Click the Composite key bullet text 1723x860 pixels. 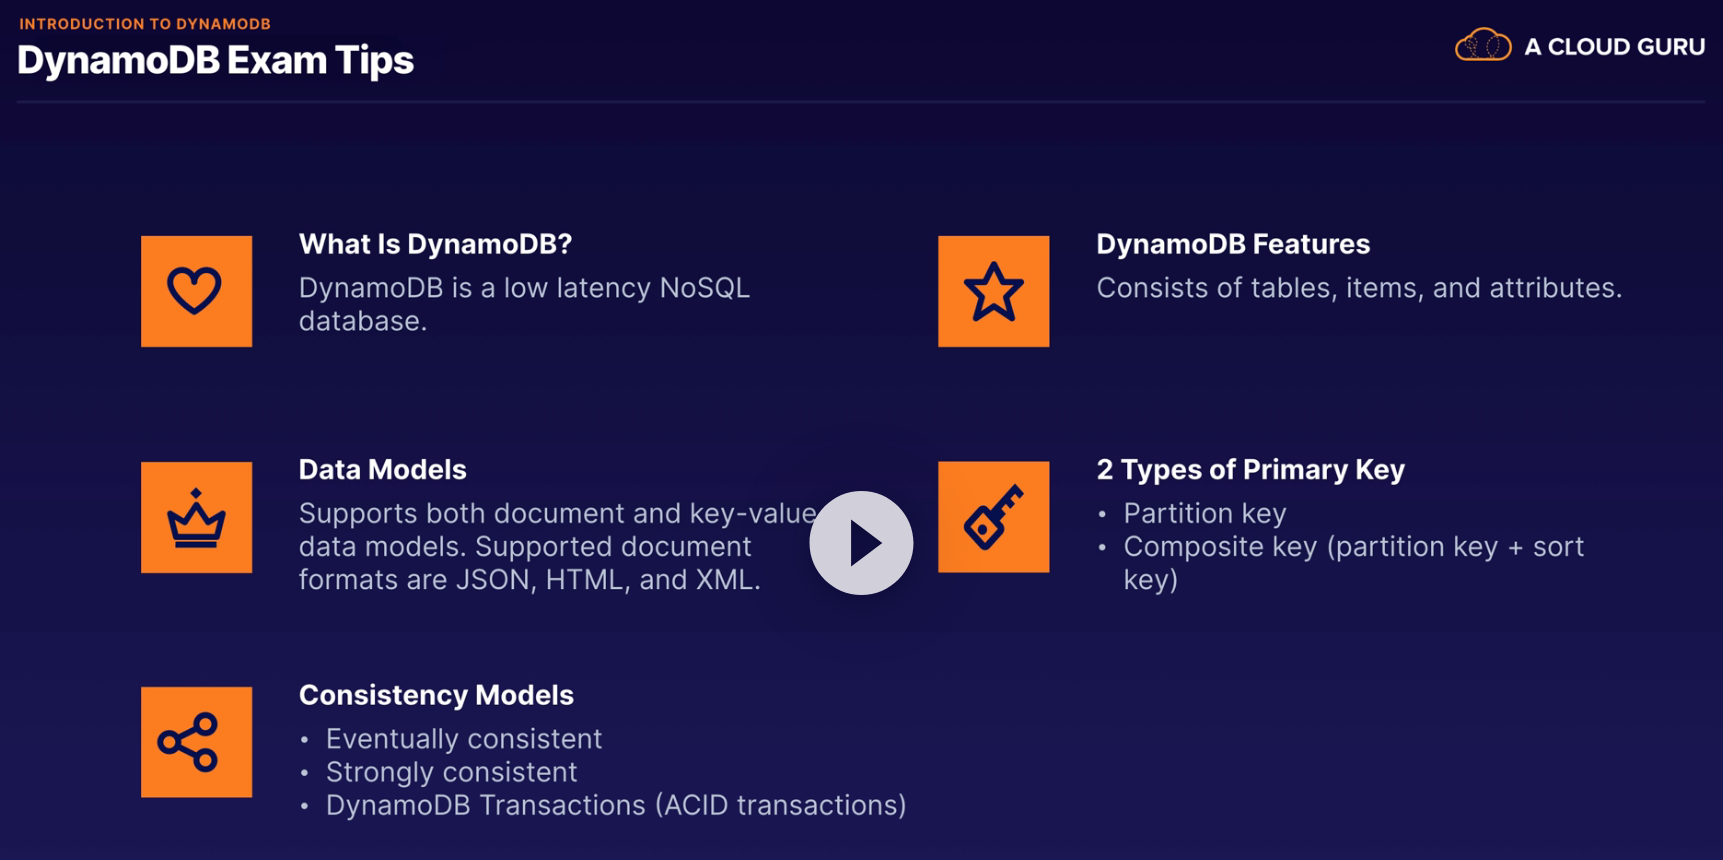point(1353,547)
